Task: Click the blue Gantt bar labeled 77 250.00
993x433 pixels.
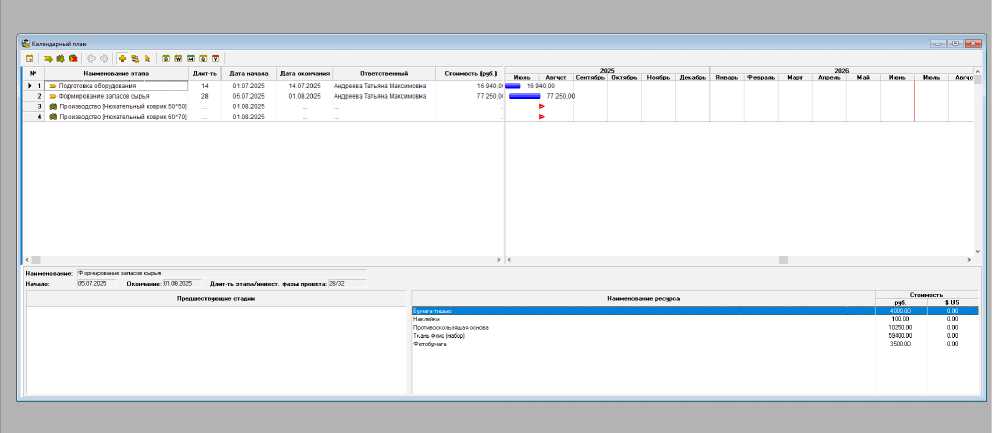Action: (524, 96)
